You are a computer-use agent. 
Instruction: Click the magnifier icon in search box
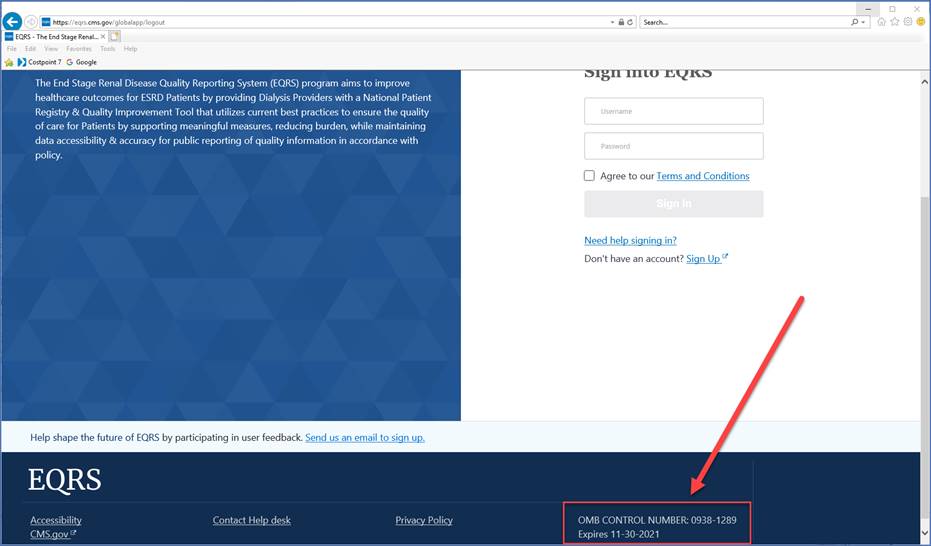pos(857,21)
